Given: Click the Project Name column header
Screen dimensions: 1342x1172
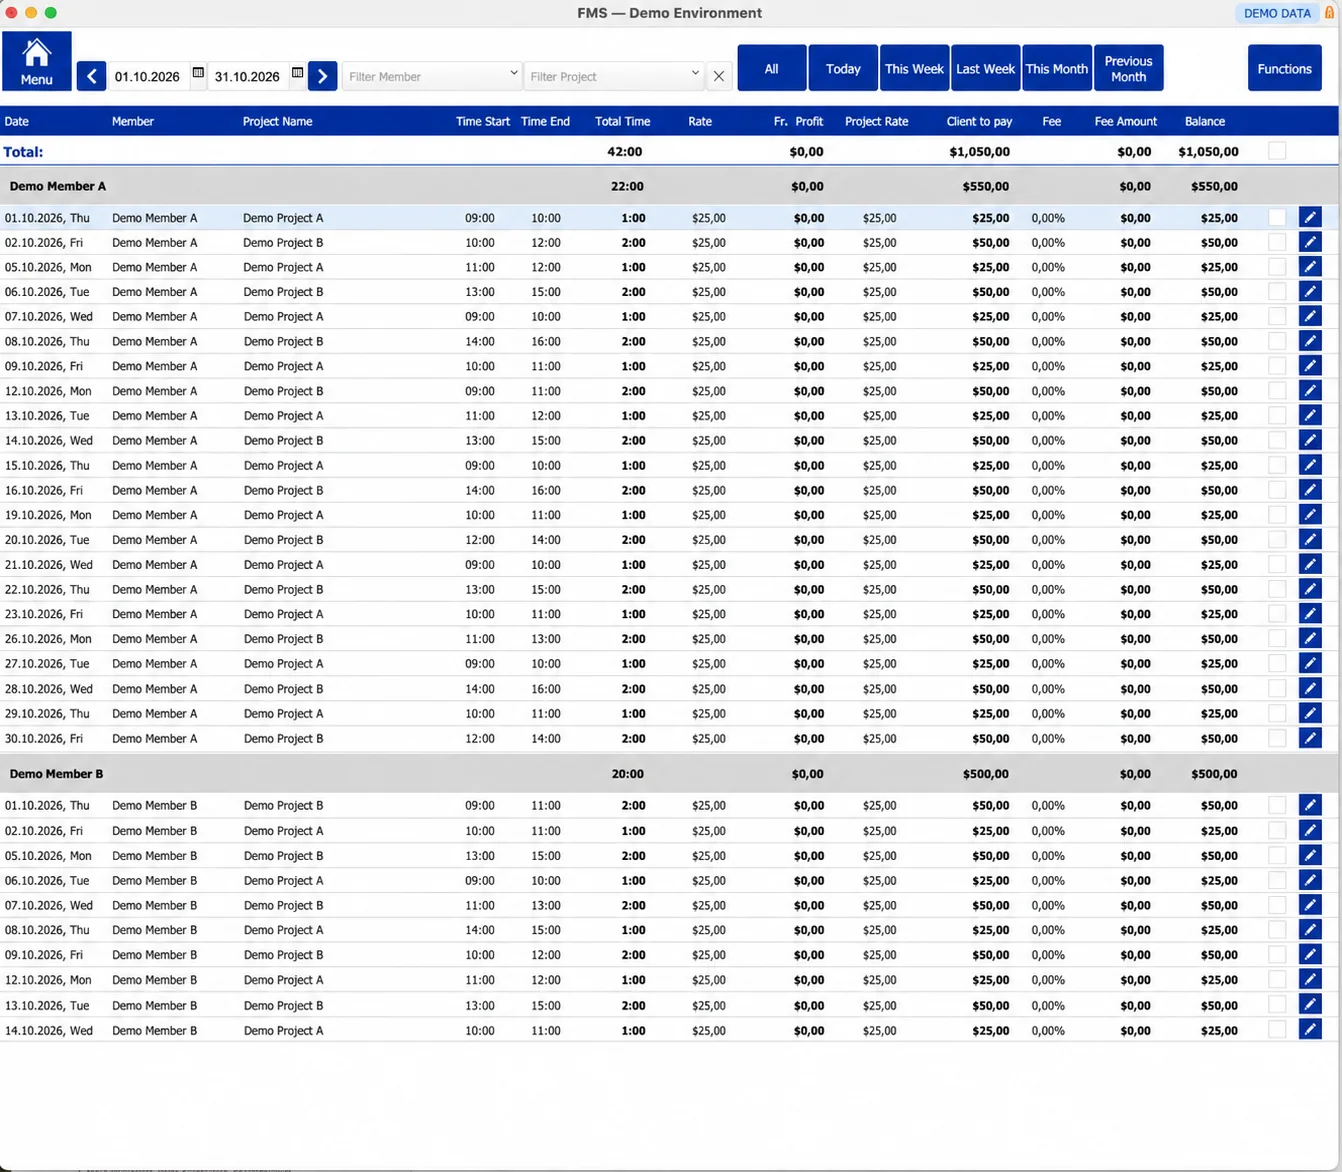Looking at the screenshot, I should (277, 121).
